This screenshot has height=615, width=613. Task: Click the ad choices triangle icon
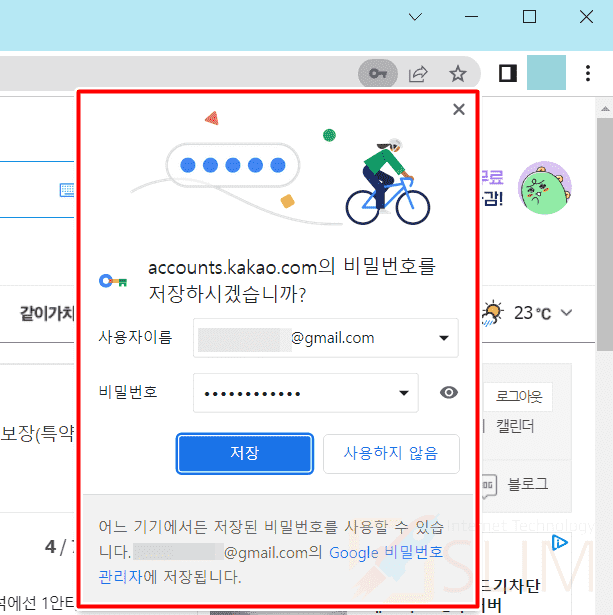pyautogui.click(x=560, y=542)
